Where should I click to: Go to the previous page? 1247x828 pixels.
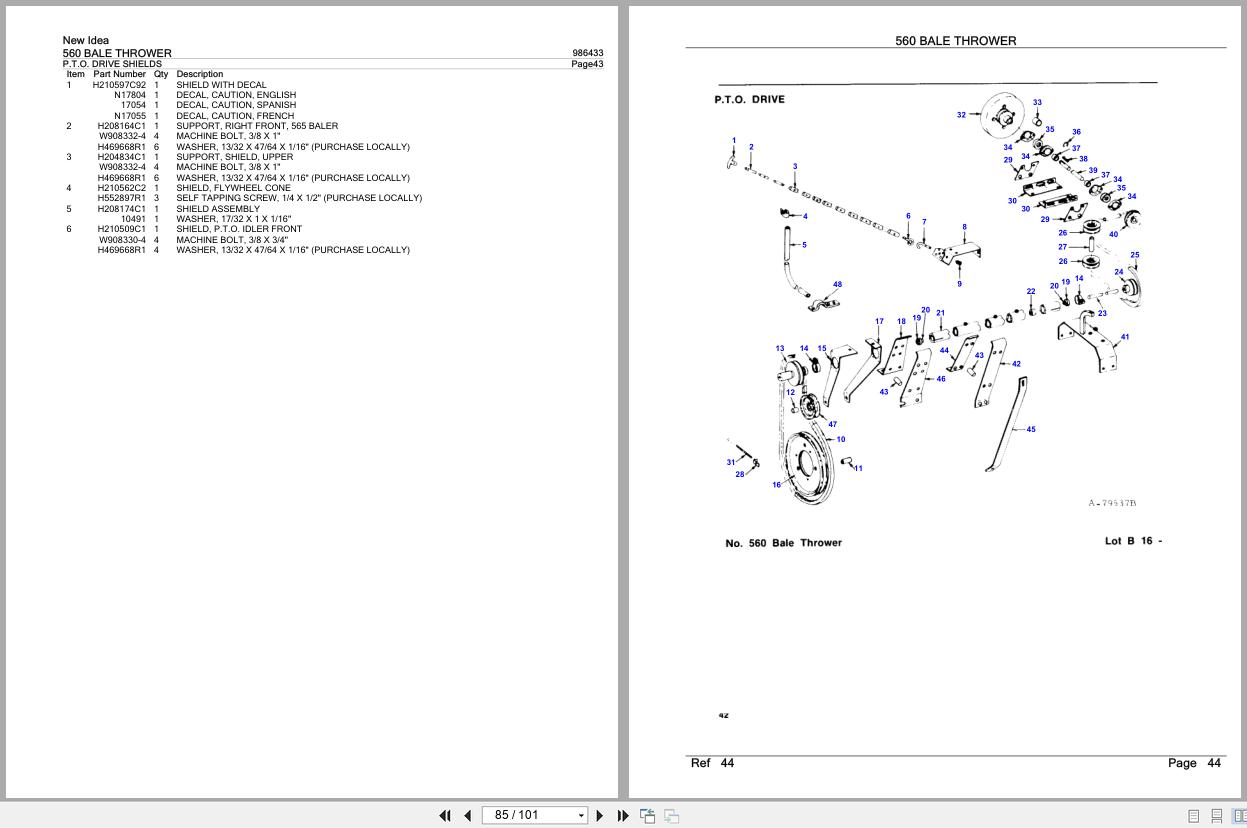467,815
